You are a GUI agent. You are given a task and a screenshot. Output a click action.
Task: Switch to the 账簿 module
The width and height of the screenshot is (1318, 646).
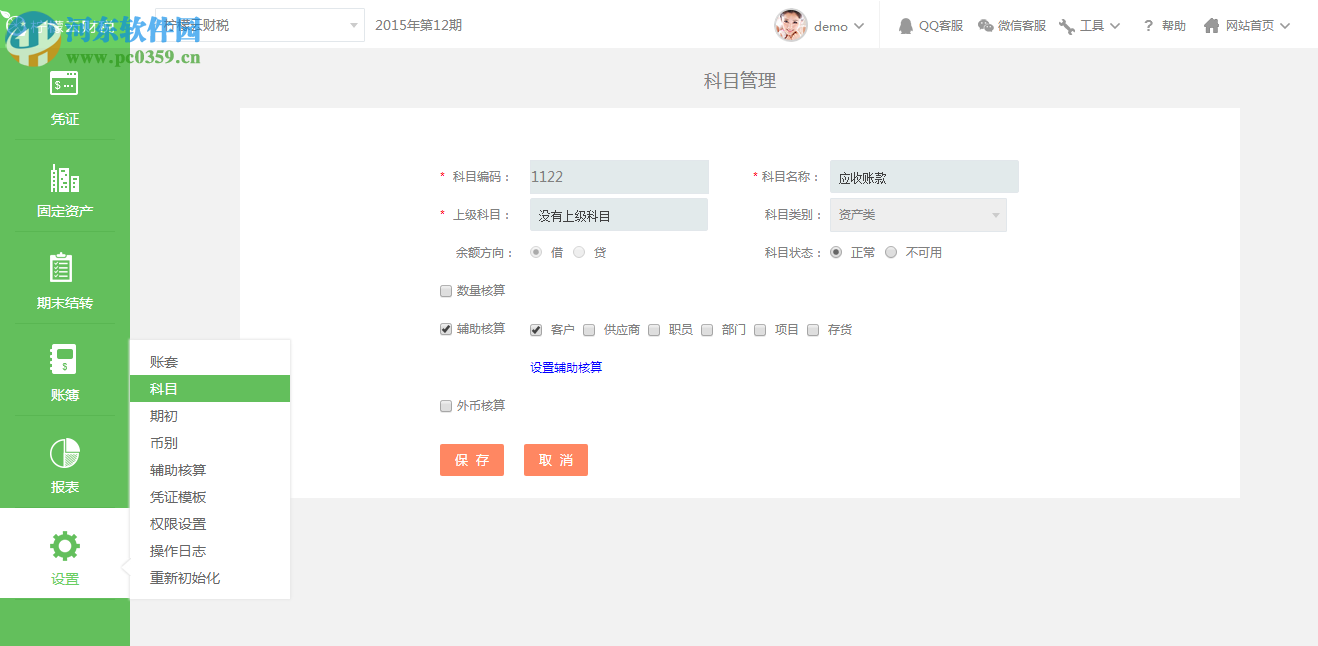[x=64, y=372]
